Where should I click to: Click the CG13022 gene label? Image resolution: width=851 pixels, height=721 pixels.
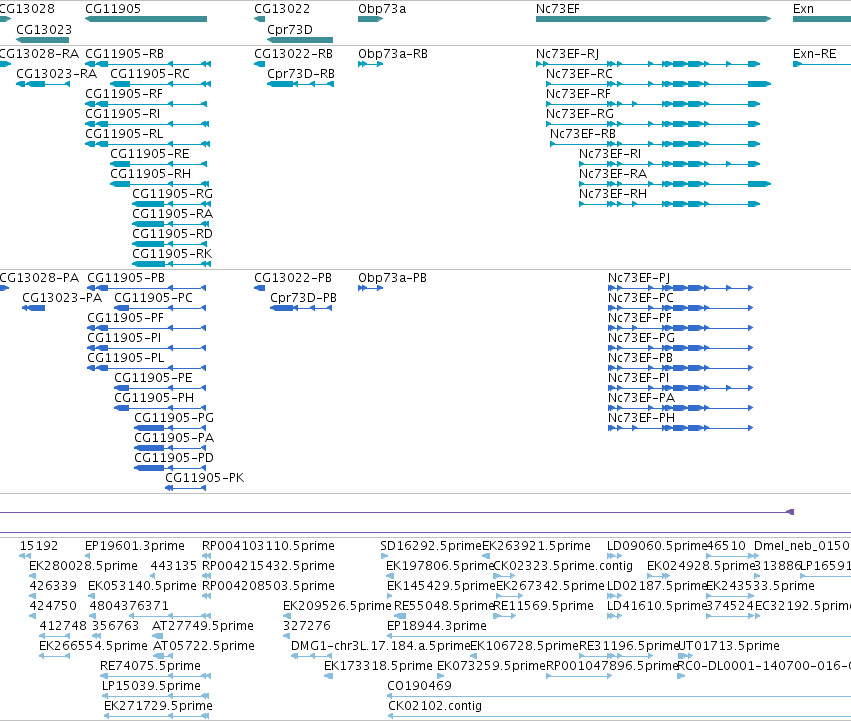pyautogui.click(x=282, y=9)
